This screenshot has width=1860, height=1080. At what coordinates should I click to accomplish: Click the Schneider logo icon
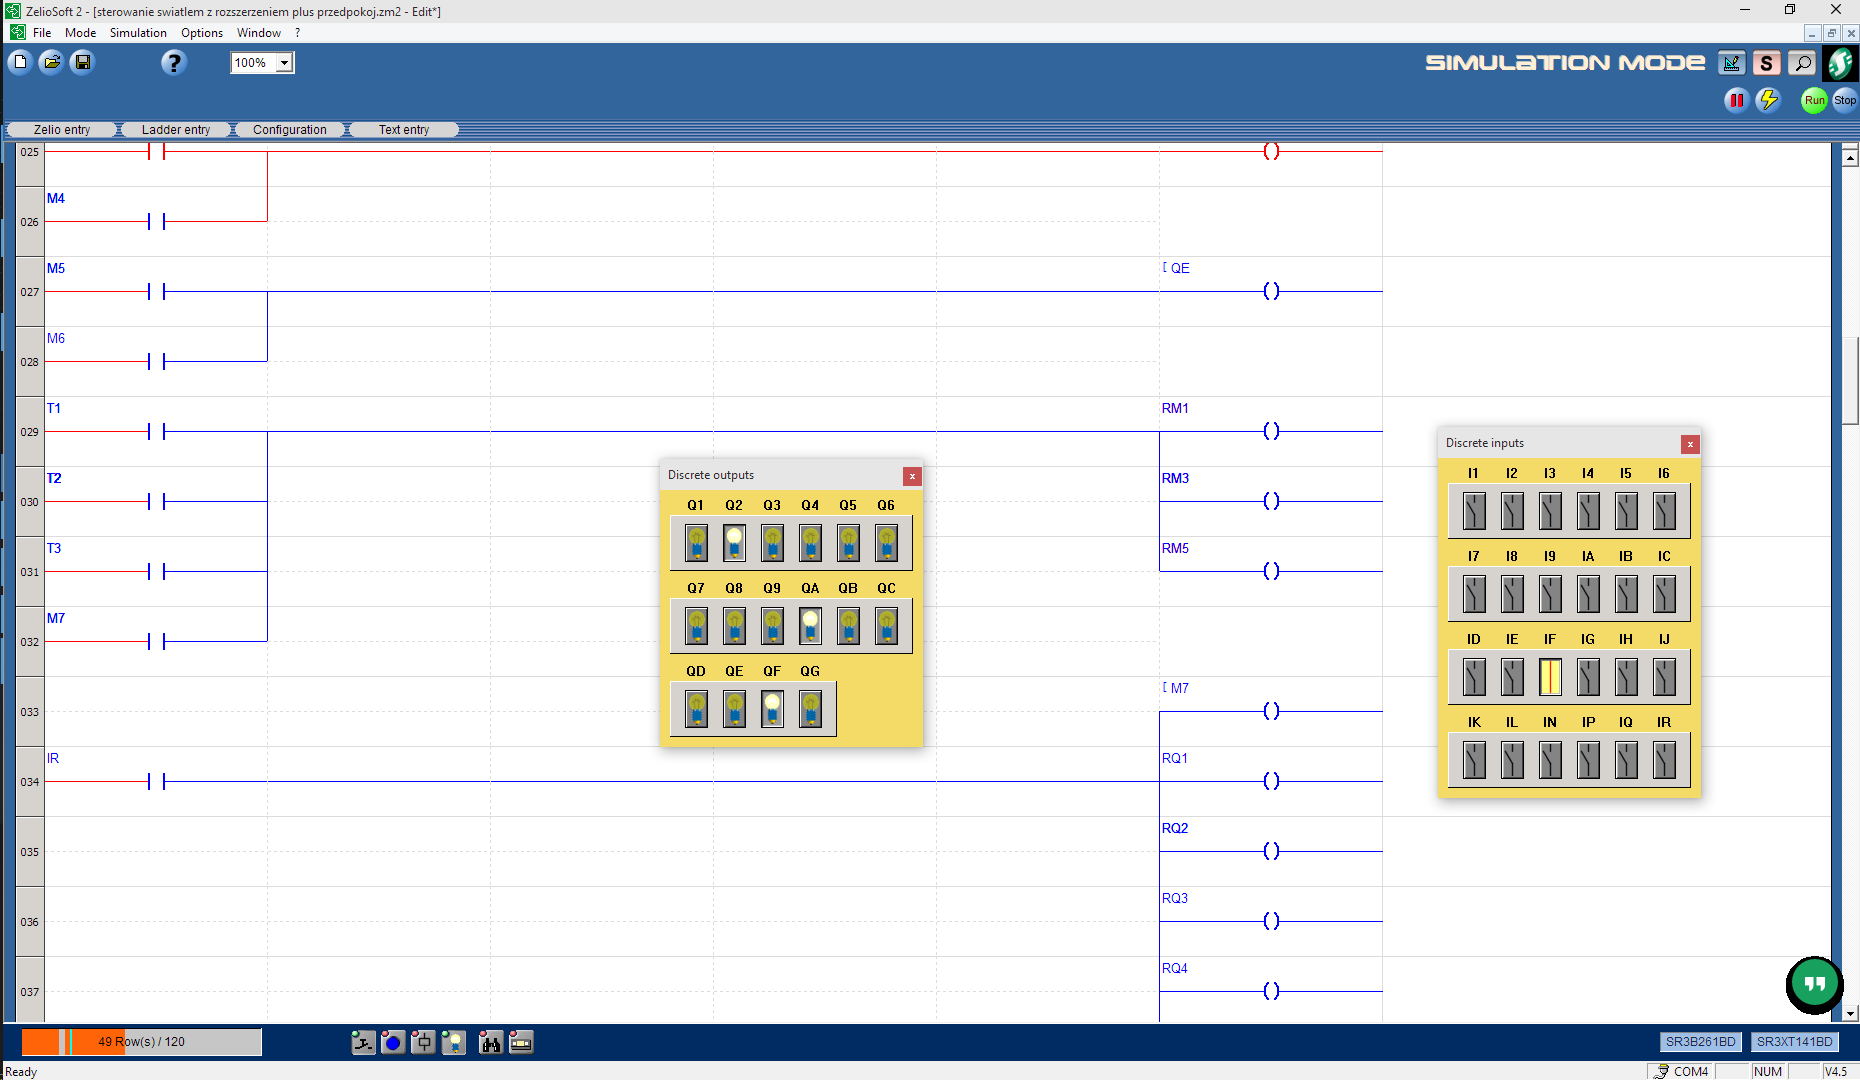1840,63
